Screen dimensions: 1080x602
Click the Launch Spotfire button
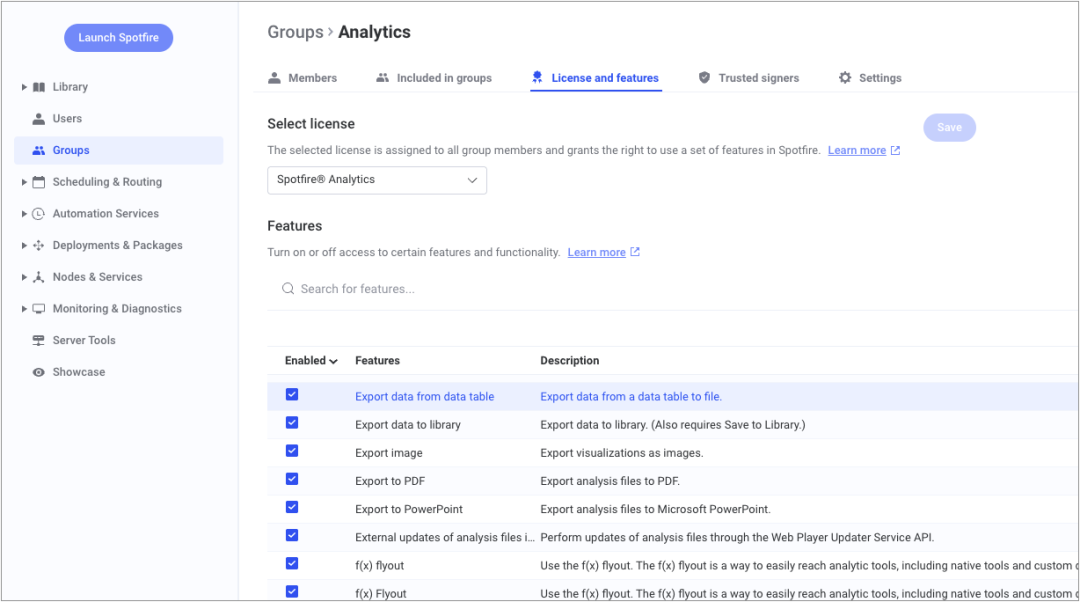118,38
